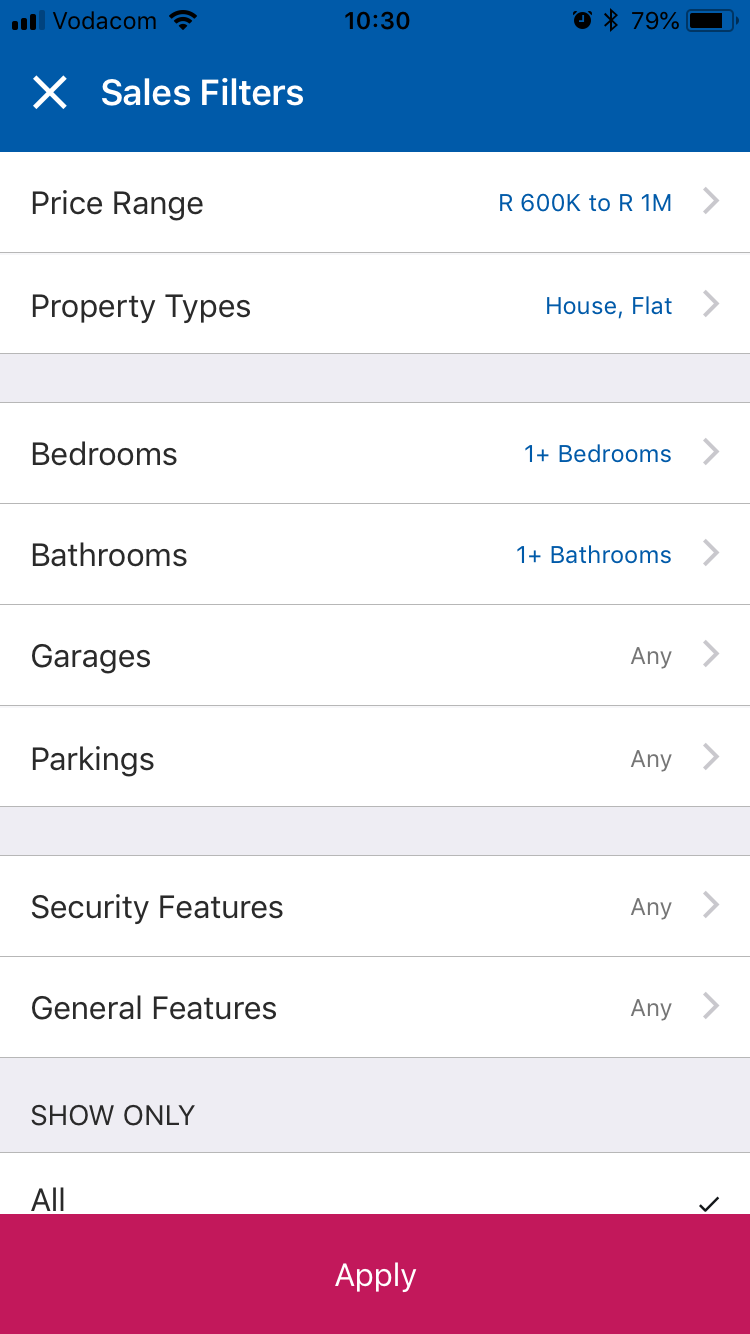The height and width of the screenshot is (1334, 750).
Task: Open Property Types chevron arrow
Action: point(711,304)
